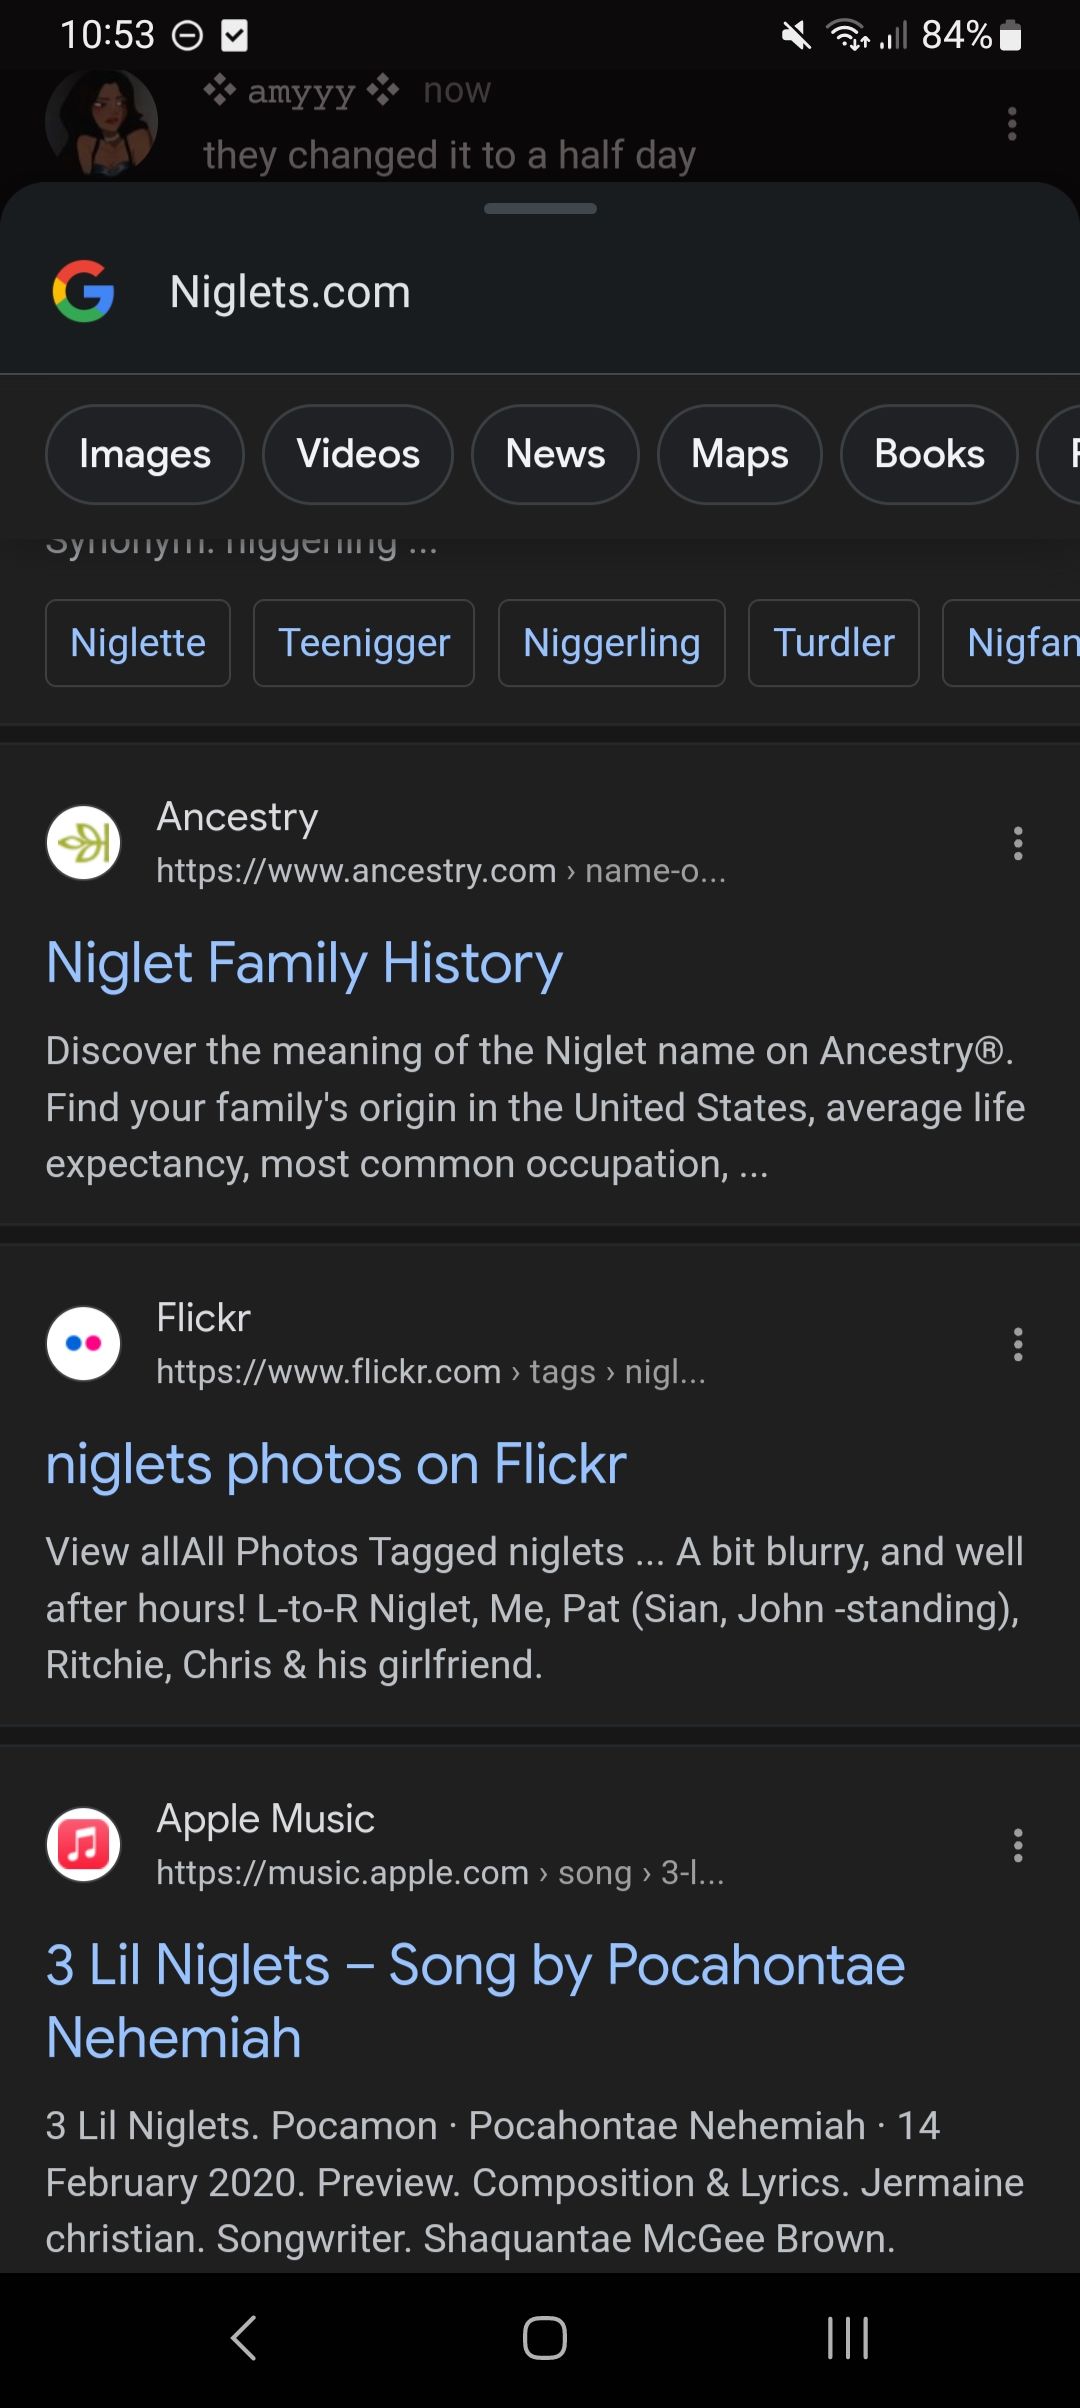Tap the Google logo icon
This screenshot has height=2408, width=1080.
(x=83, y=291)
